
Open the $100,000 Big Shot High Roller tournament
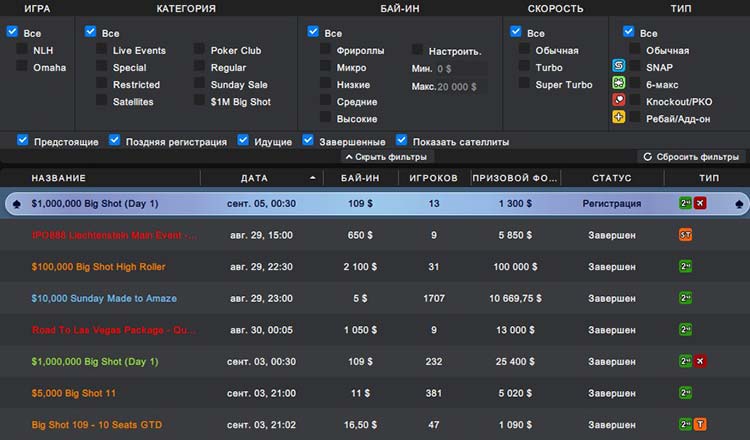pyautogui.click(x=98, y=267)
